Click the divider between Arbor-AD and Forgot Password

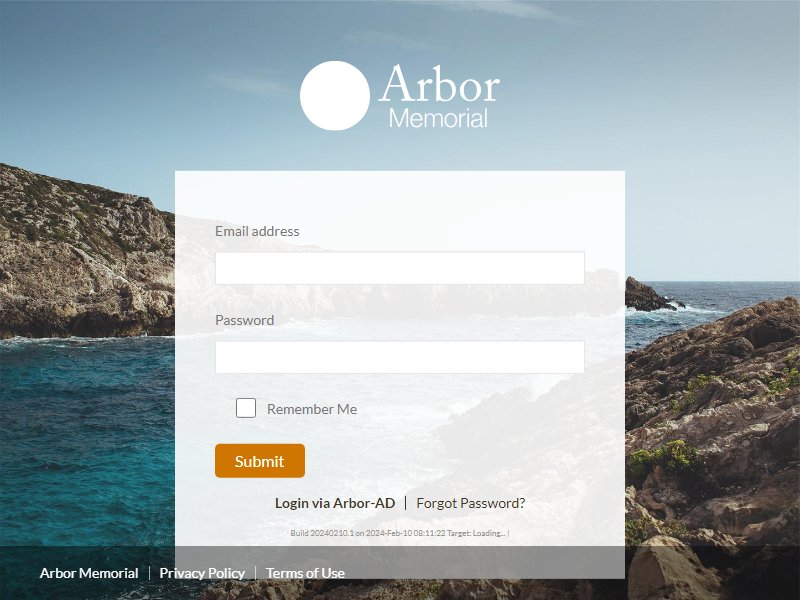406,503
